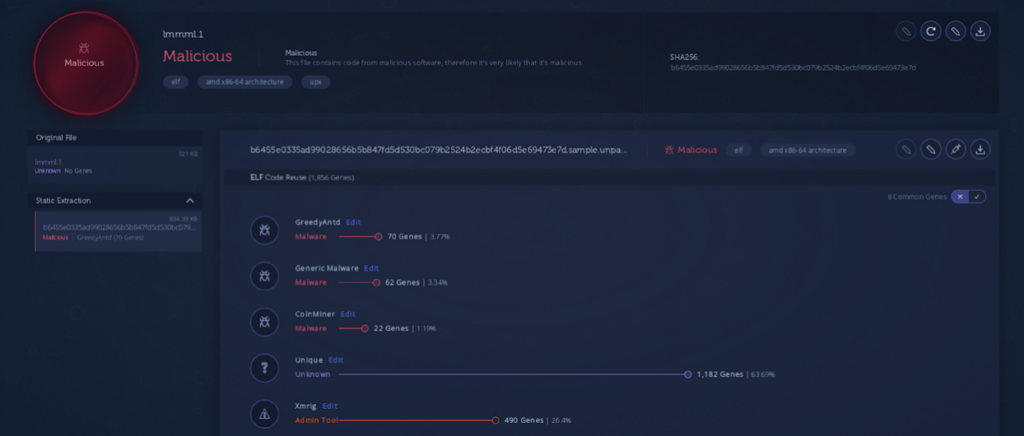Screen dimensions: 1024x436
Task: Download the lmmml.1 file from top header
Action: (x=980, y=31)
